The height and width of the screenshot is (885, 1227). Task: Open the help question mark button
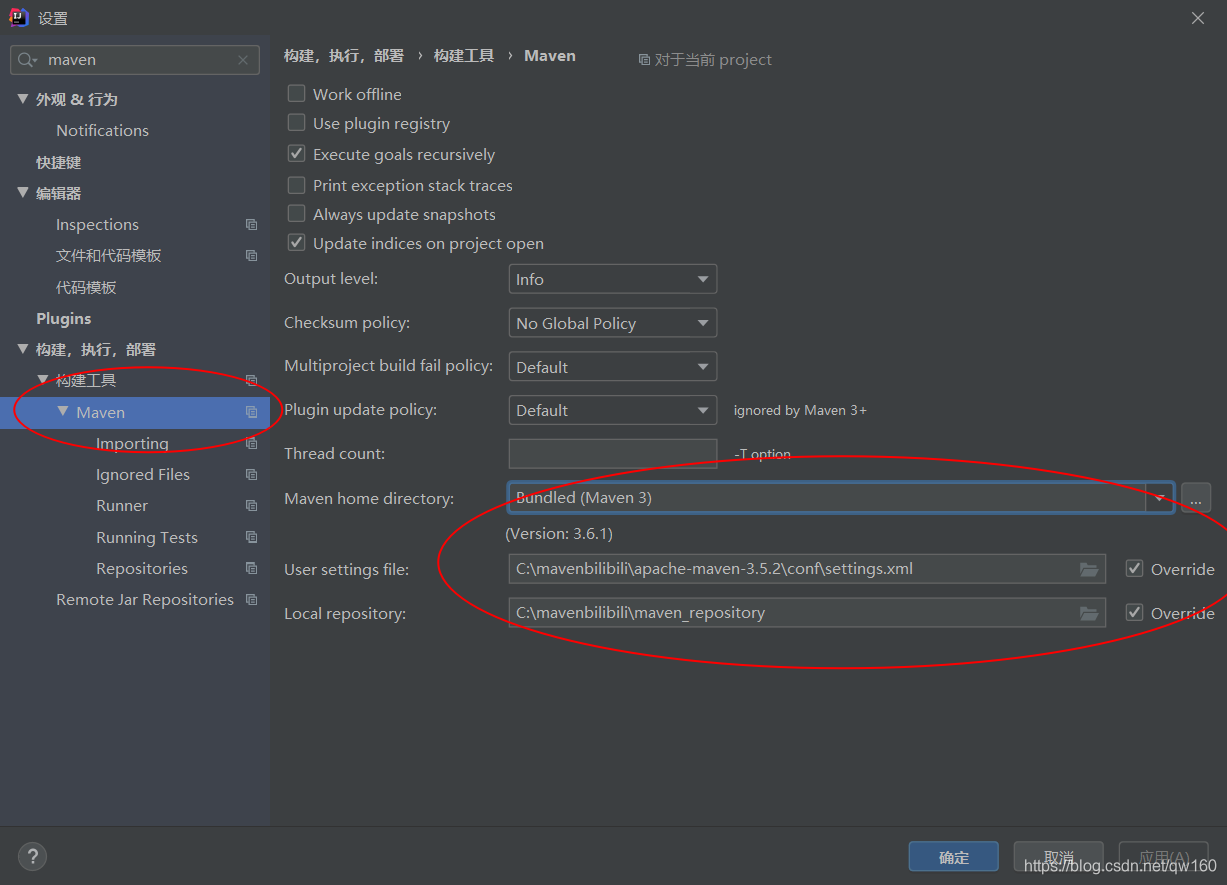point(32,857)
